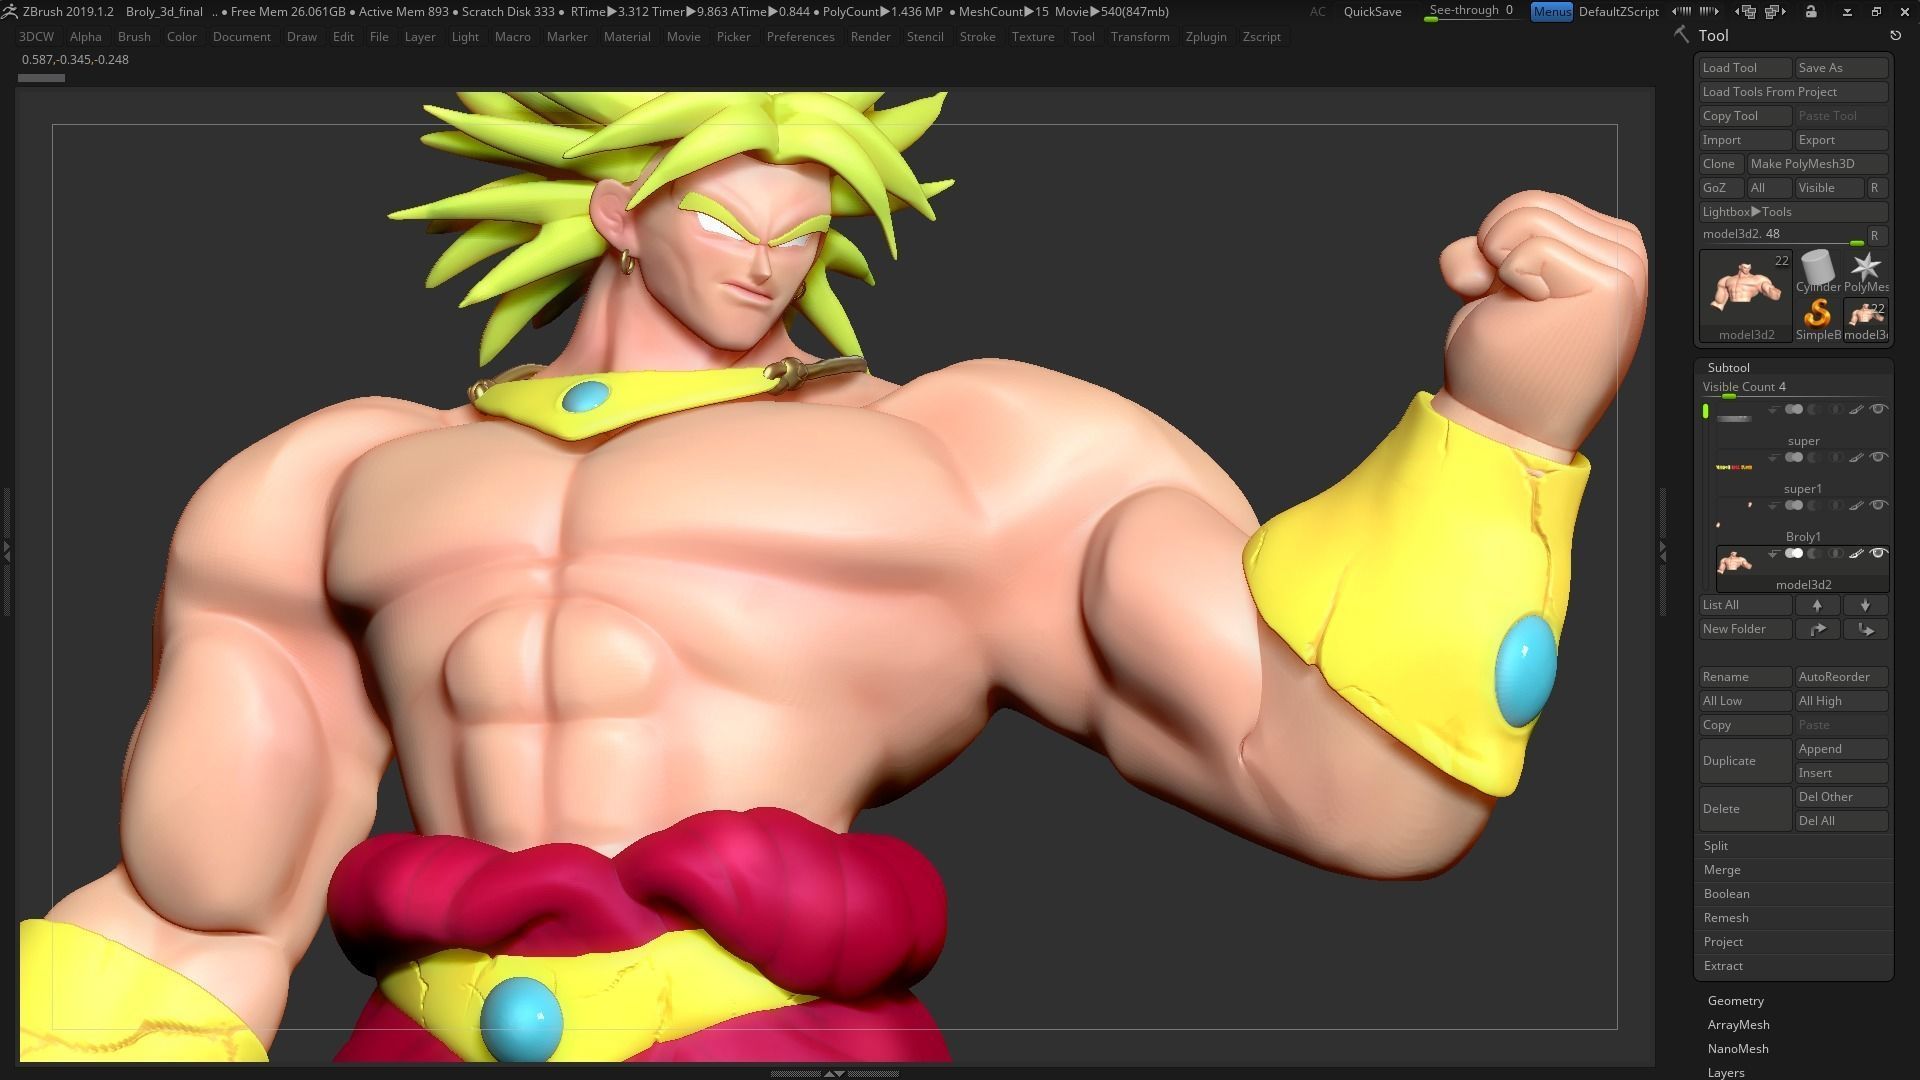Select the SimpleBrush tool icon
1920x1080 pixels.
pyautogui.click(x=1818, y=319)
